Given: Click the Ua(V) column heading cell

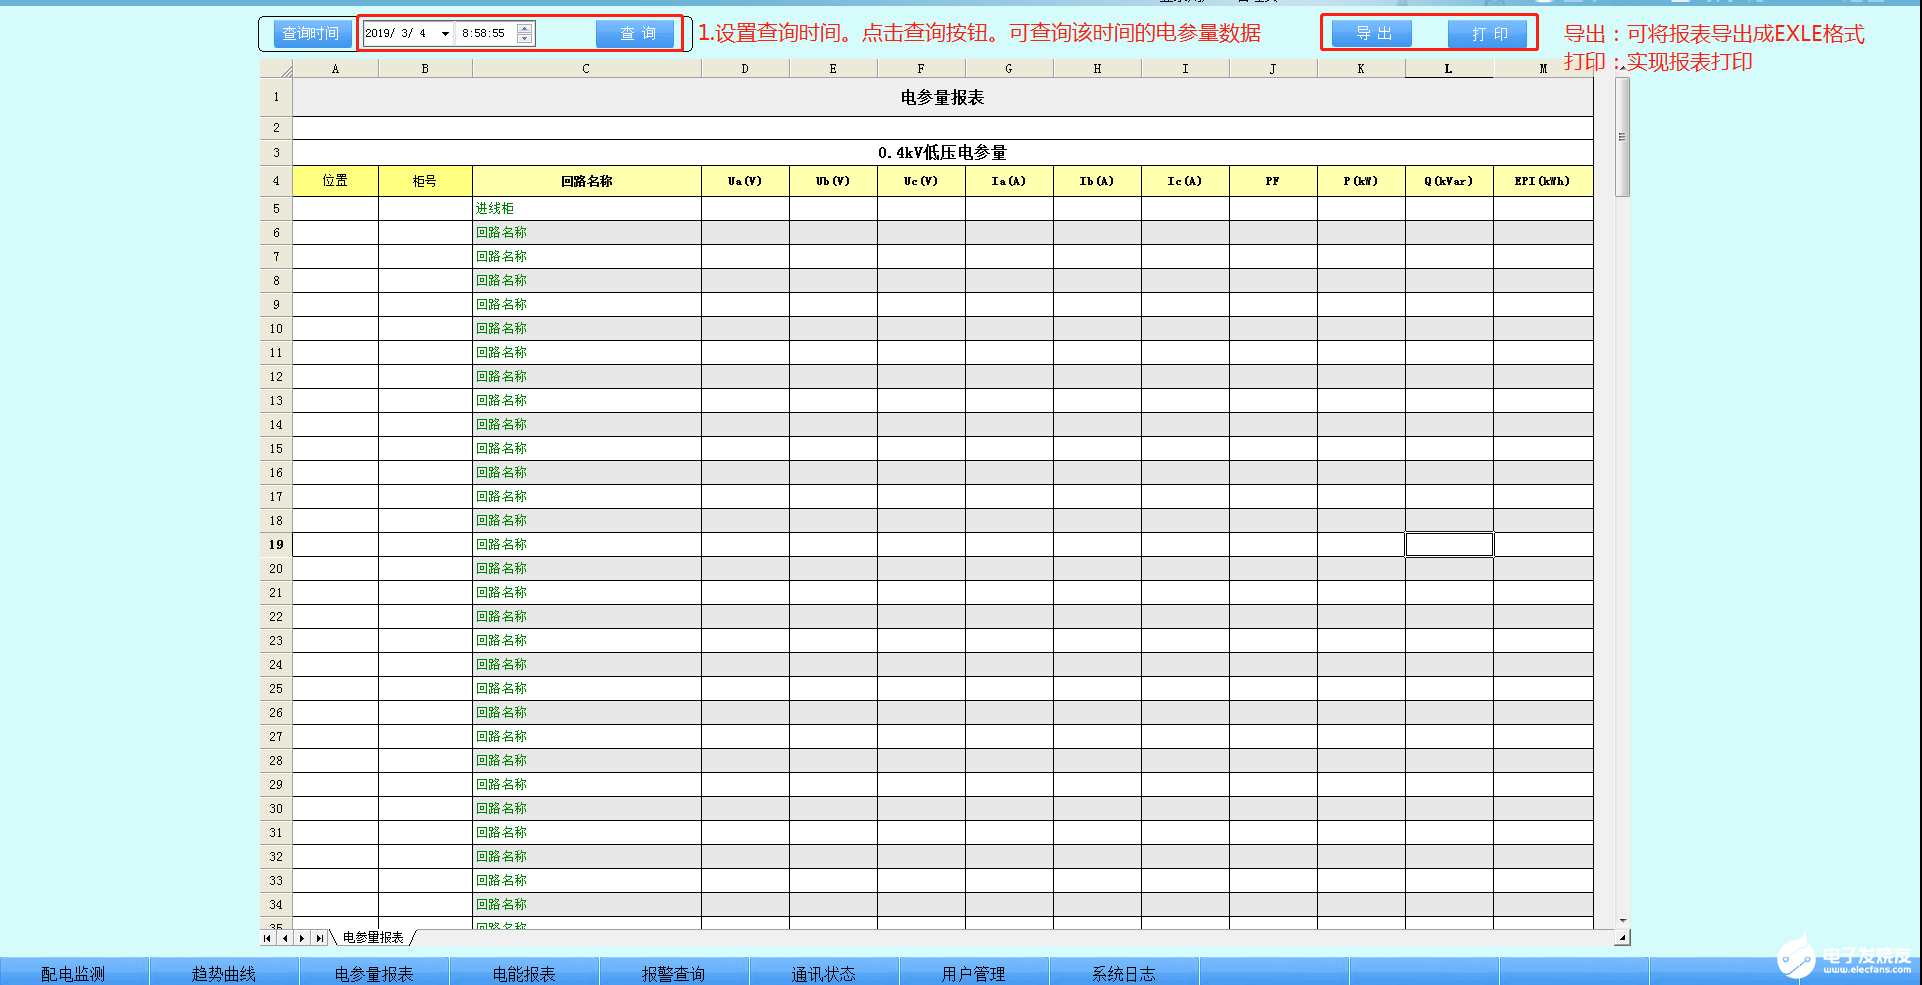Looking at the screenshot, I should click(x=745, y=181).
